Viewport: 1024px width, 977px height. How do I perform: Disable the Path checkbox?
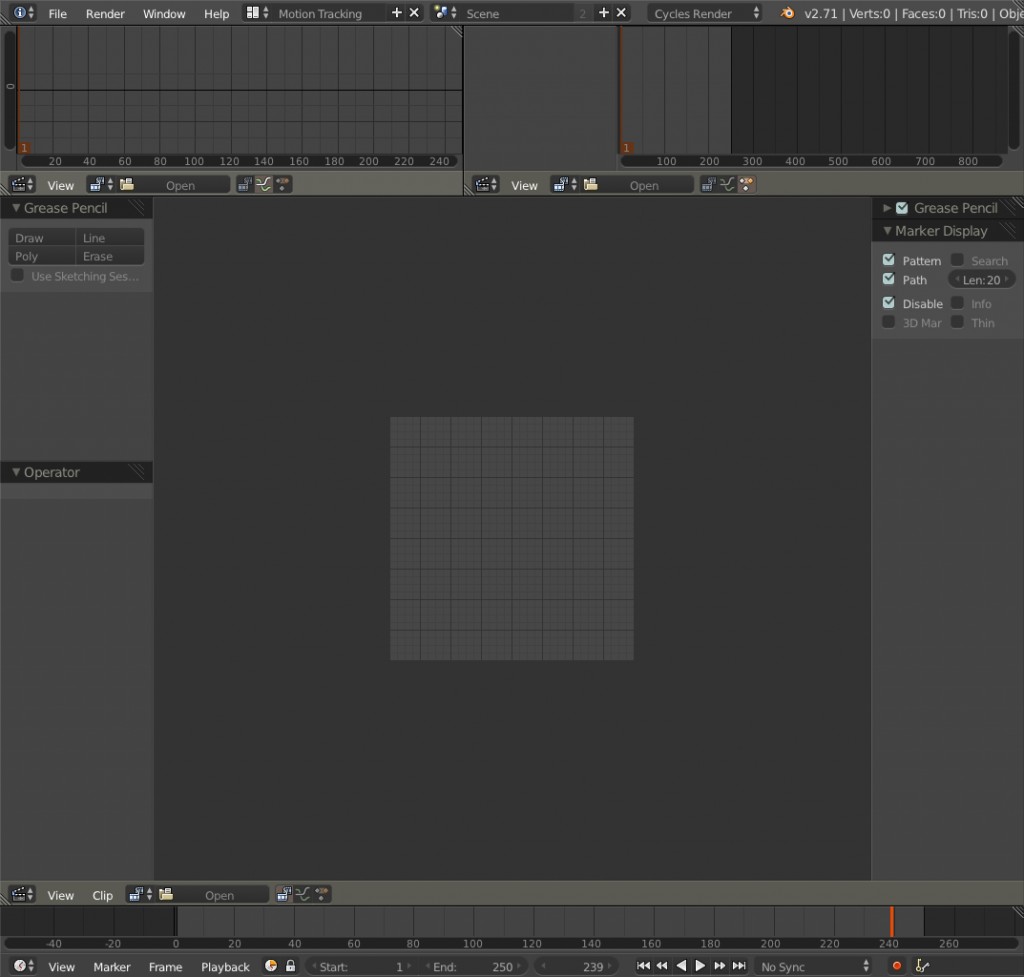coord(887,280)
